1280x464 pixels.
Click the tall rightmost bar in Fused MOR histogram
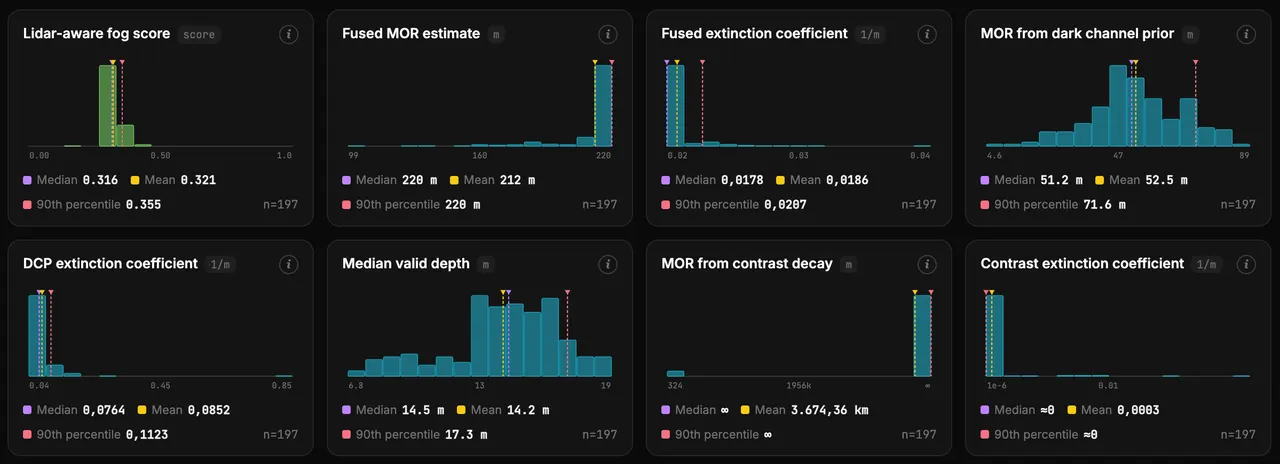click(x=603, y=106)
